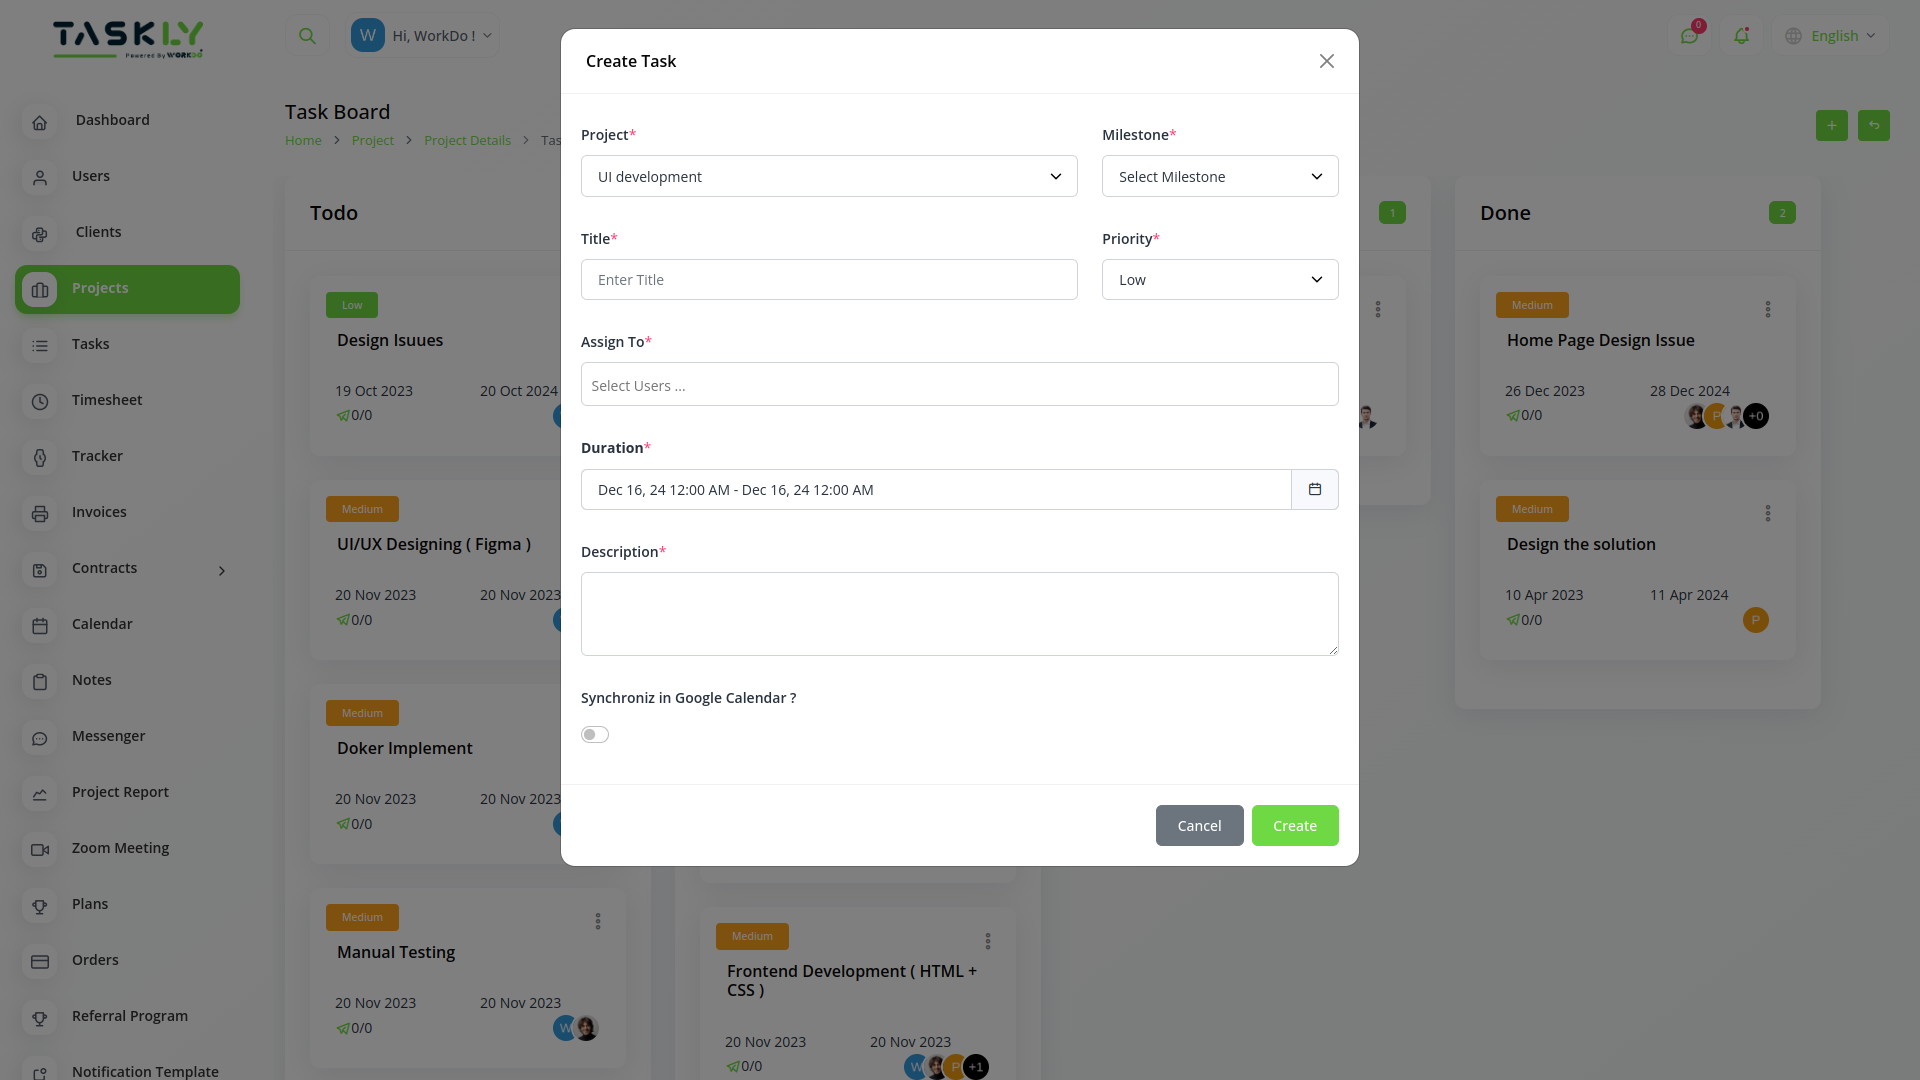Image resolution: width=1920 pixels, height=1080 pixels.
Task: Enable Synchroniz in Google Calendar toggle
Action: click(595, 734)
